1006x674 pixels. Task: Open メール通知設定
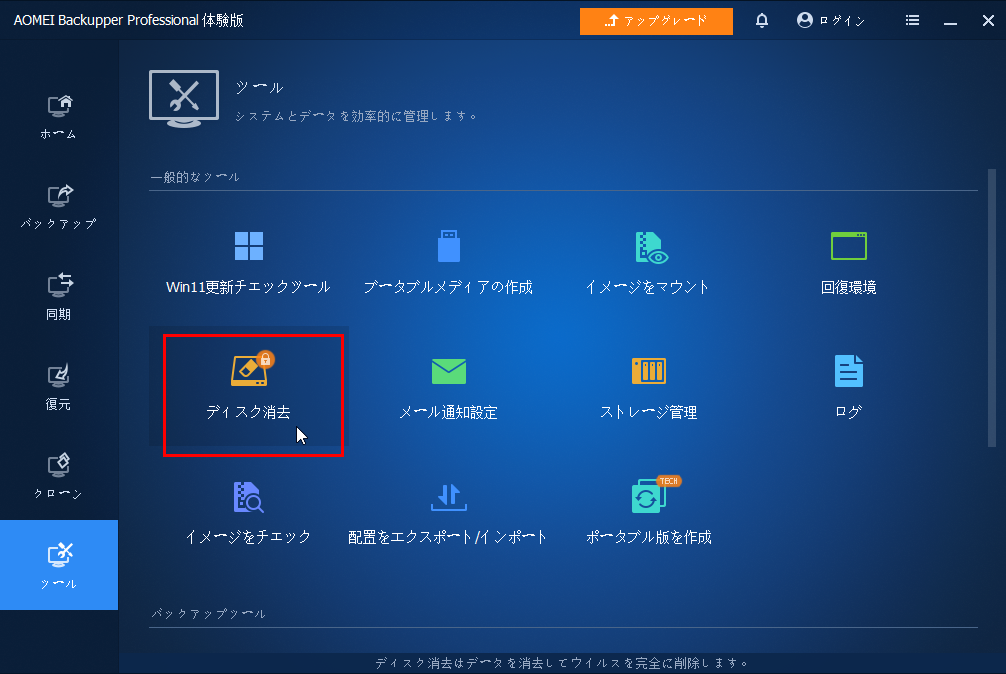[448, 388]
